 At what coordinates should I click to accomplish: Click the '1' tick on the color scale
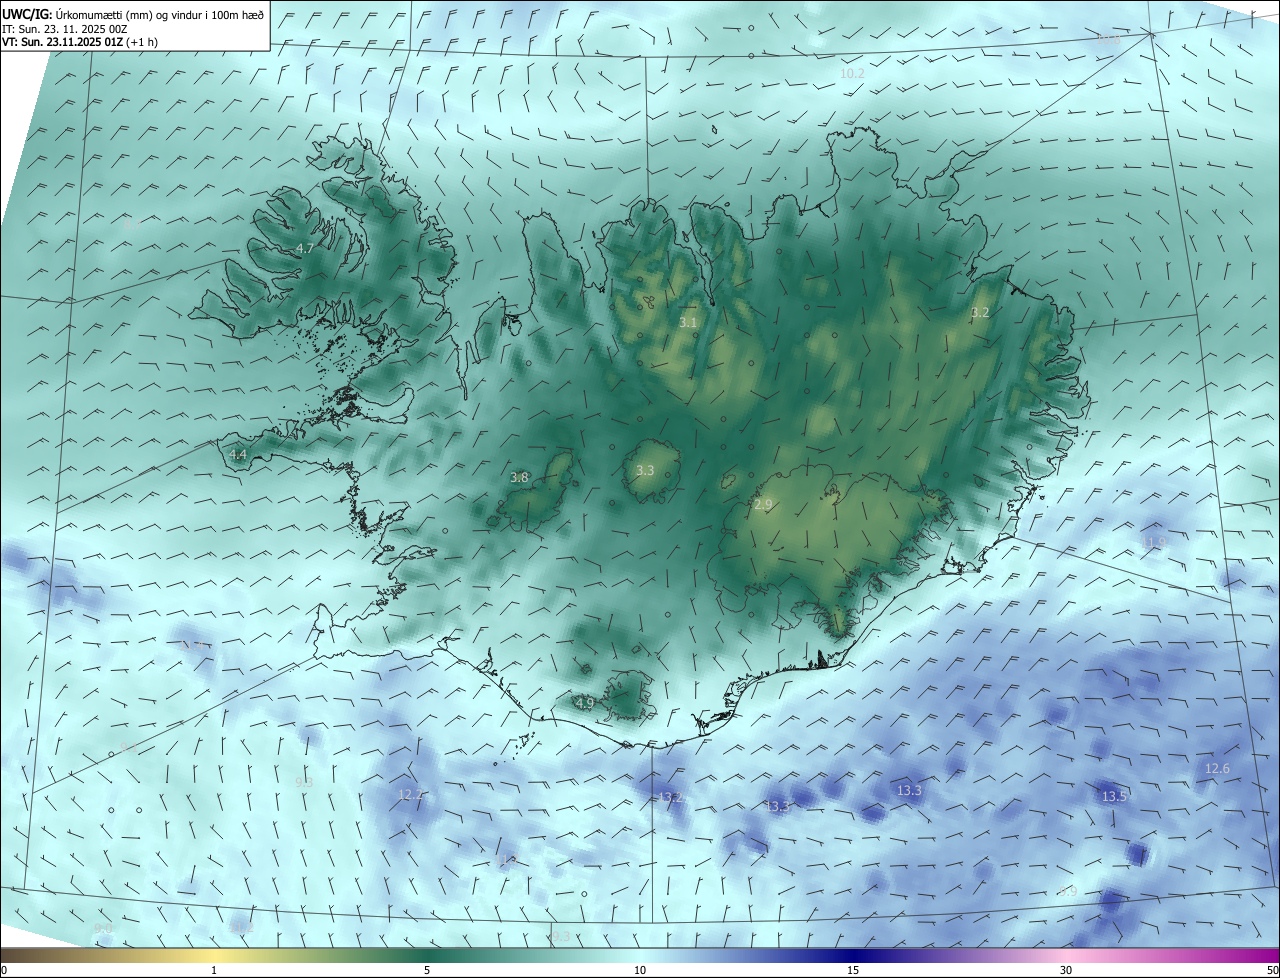click(214, 970)
